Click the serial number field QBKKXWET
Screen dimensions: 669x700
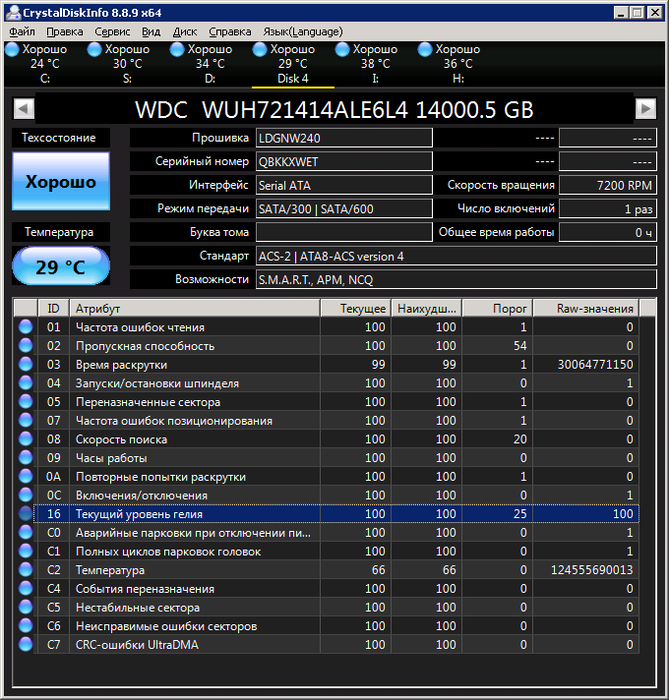click(344, 162)
